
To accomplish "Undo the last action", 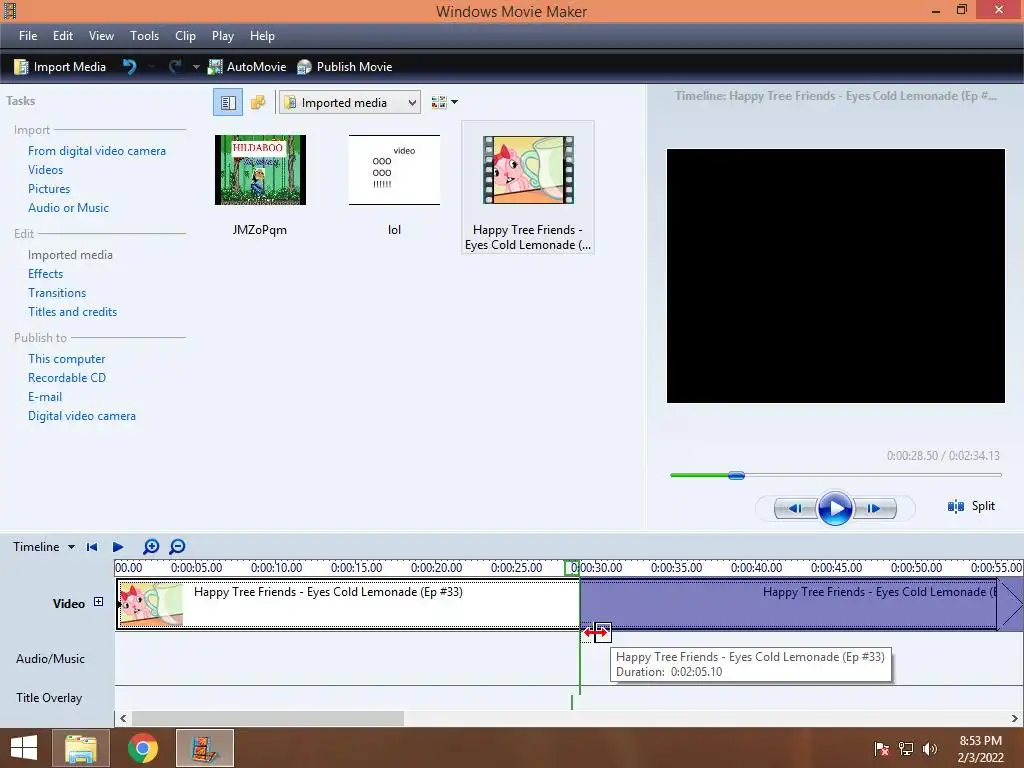I will pyautogui.click(x=129, y=67).
